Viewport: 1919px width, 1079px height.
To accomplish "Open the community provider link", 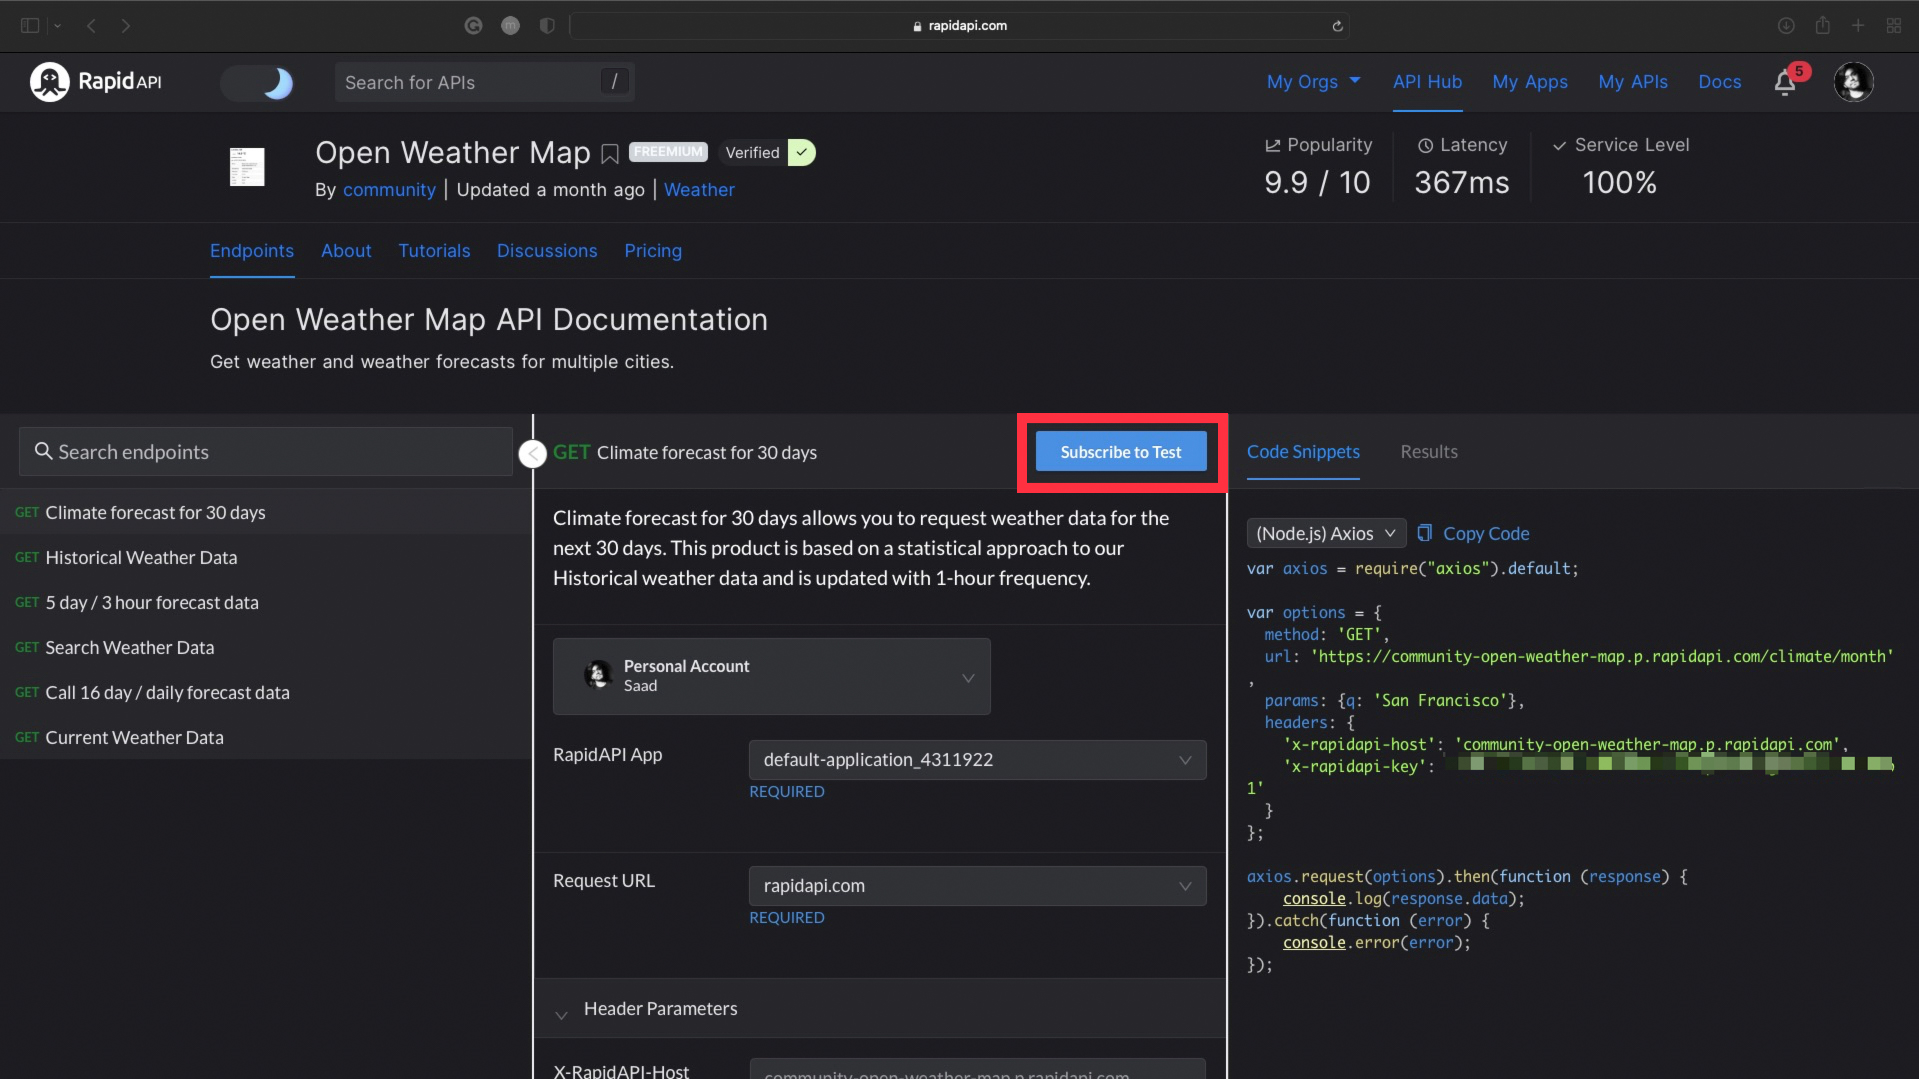I will [389, 190].
